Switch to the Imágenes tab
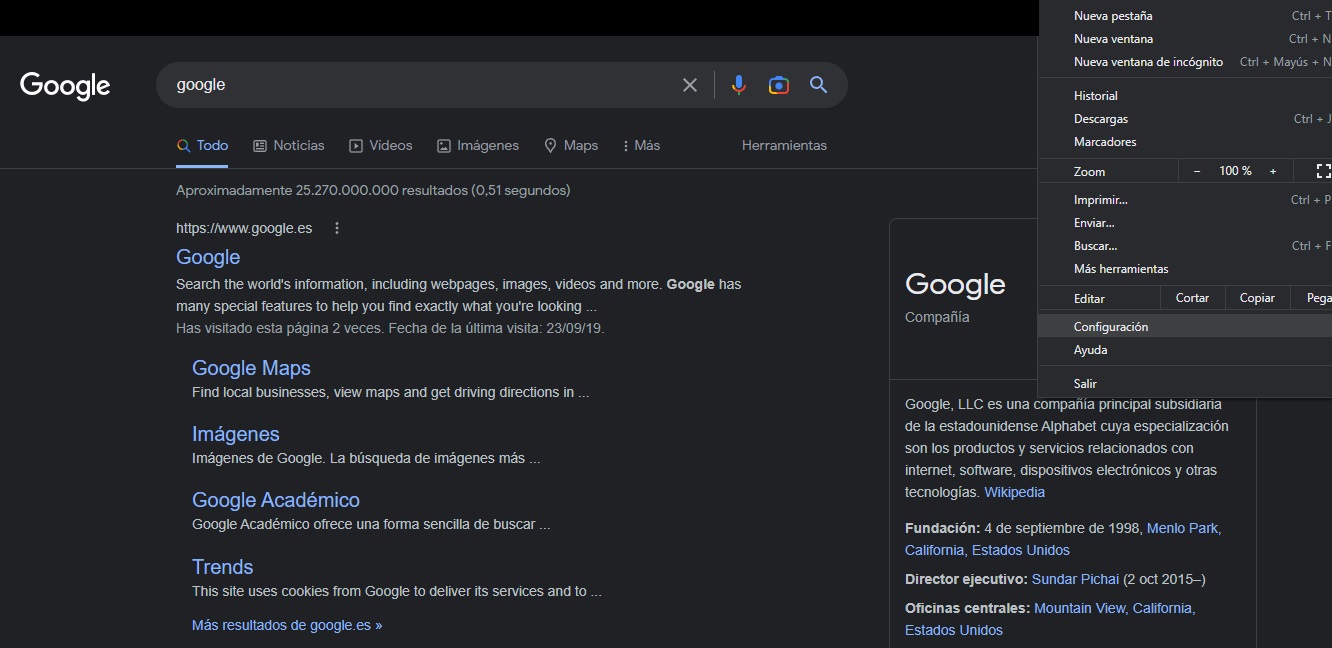1332x648 pixels. [478, 145]
